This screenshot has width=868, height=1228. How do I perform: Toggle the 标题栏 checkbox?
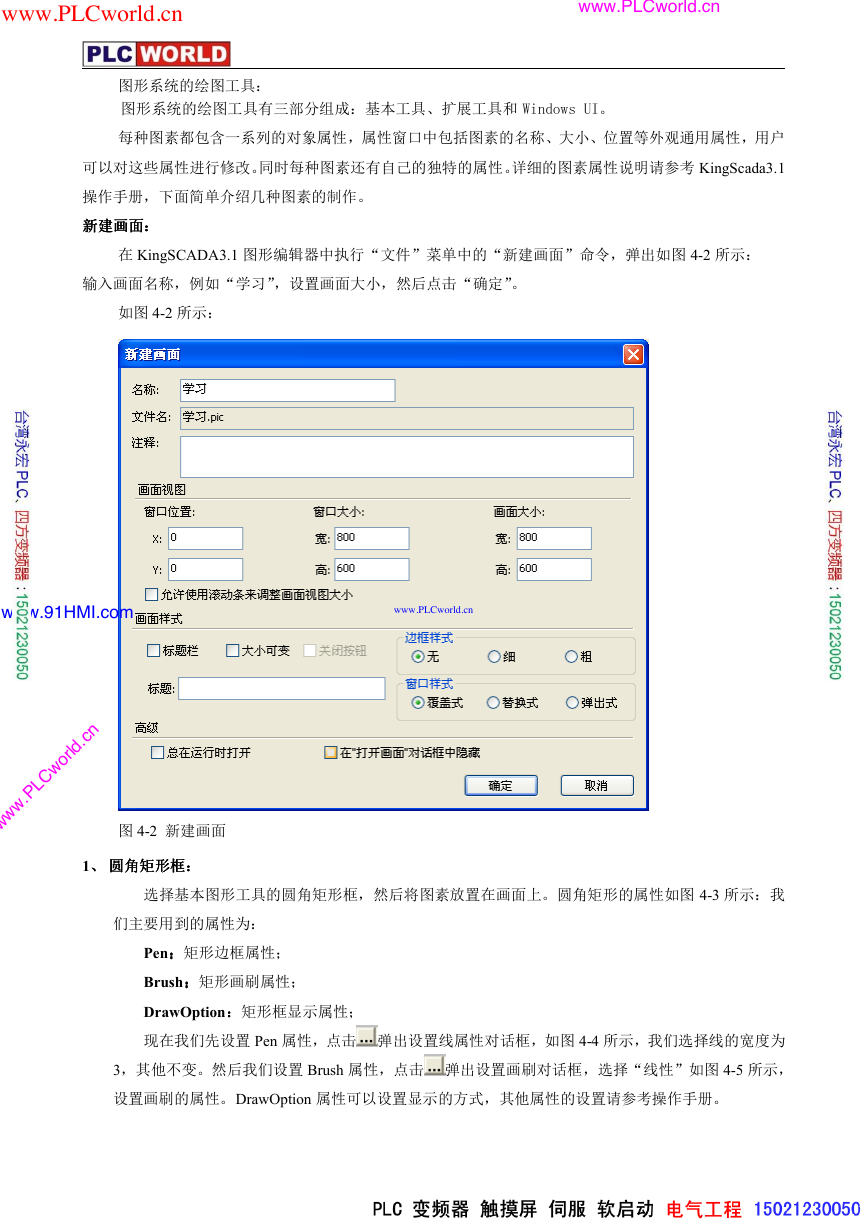click(x=153, y=651)
